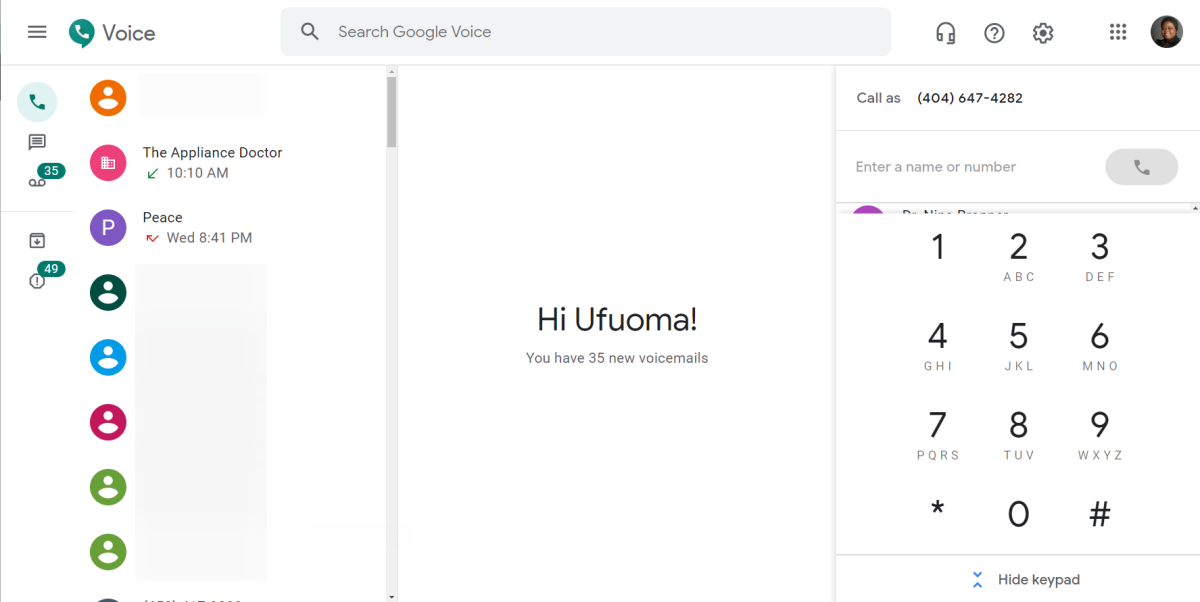Click the 10:10 AM incoming call time

tap(198, 173)
